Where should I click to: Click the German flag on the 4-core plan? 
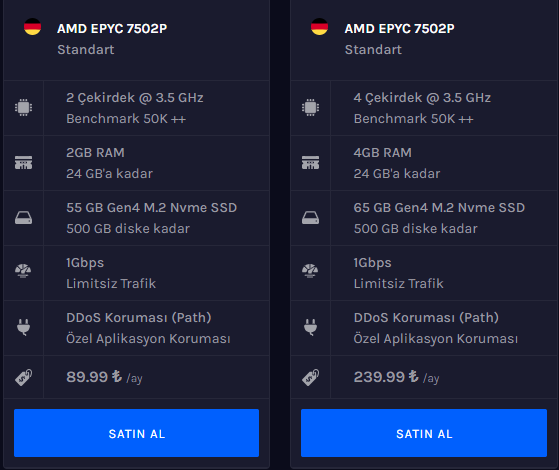pos(319,27)
